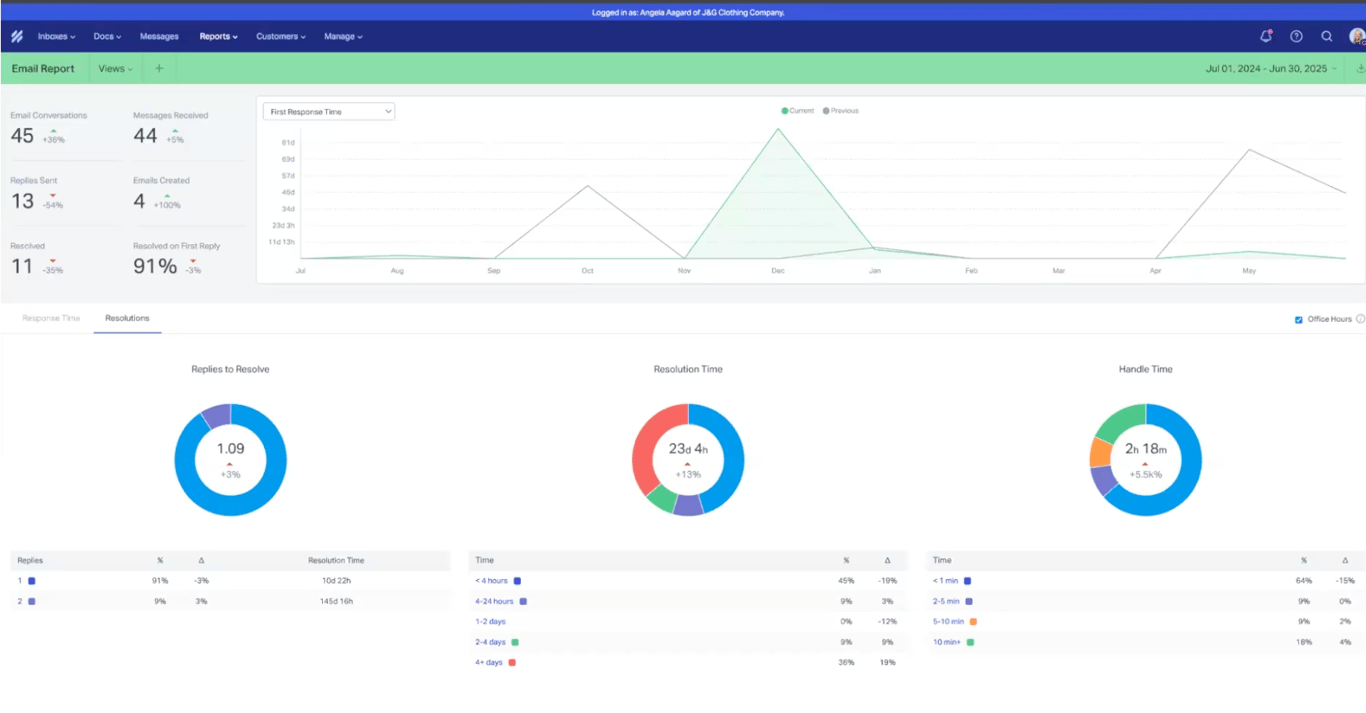The height and width of the screenshot is (713, 1366).
Task: Toggle the Previous series in chart legend
Action: point(841,111)
